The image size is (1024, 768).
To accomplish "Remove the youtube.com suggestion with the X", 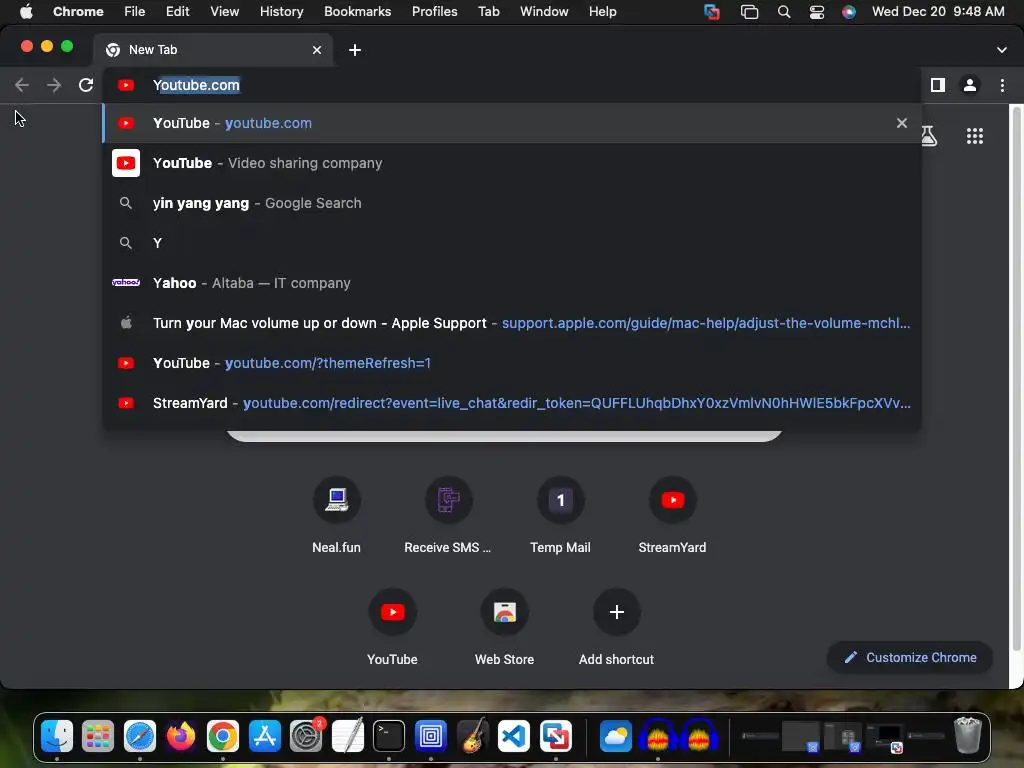I will [902, 123].
